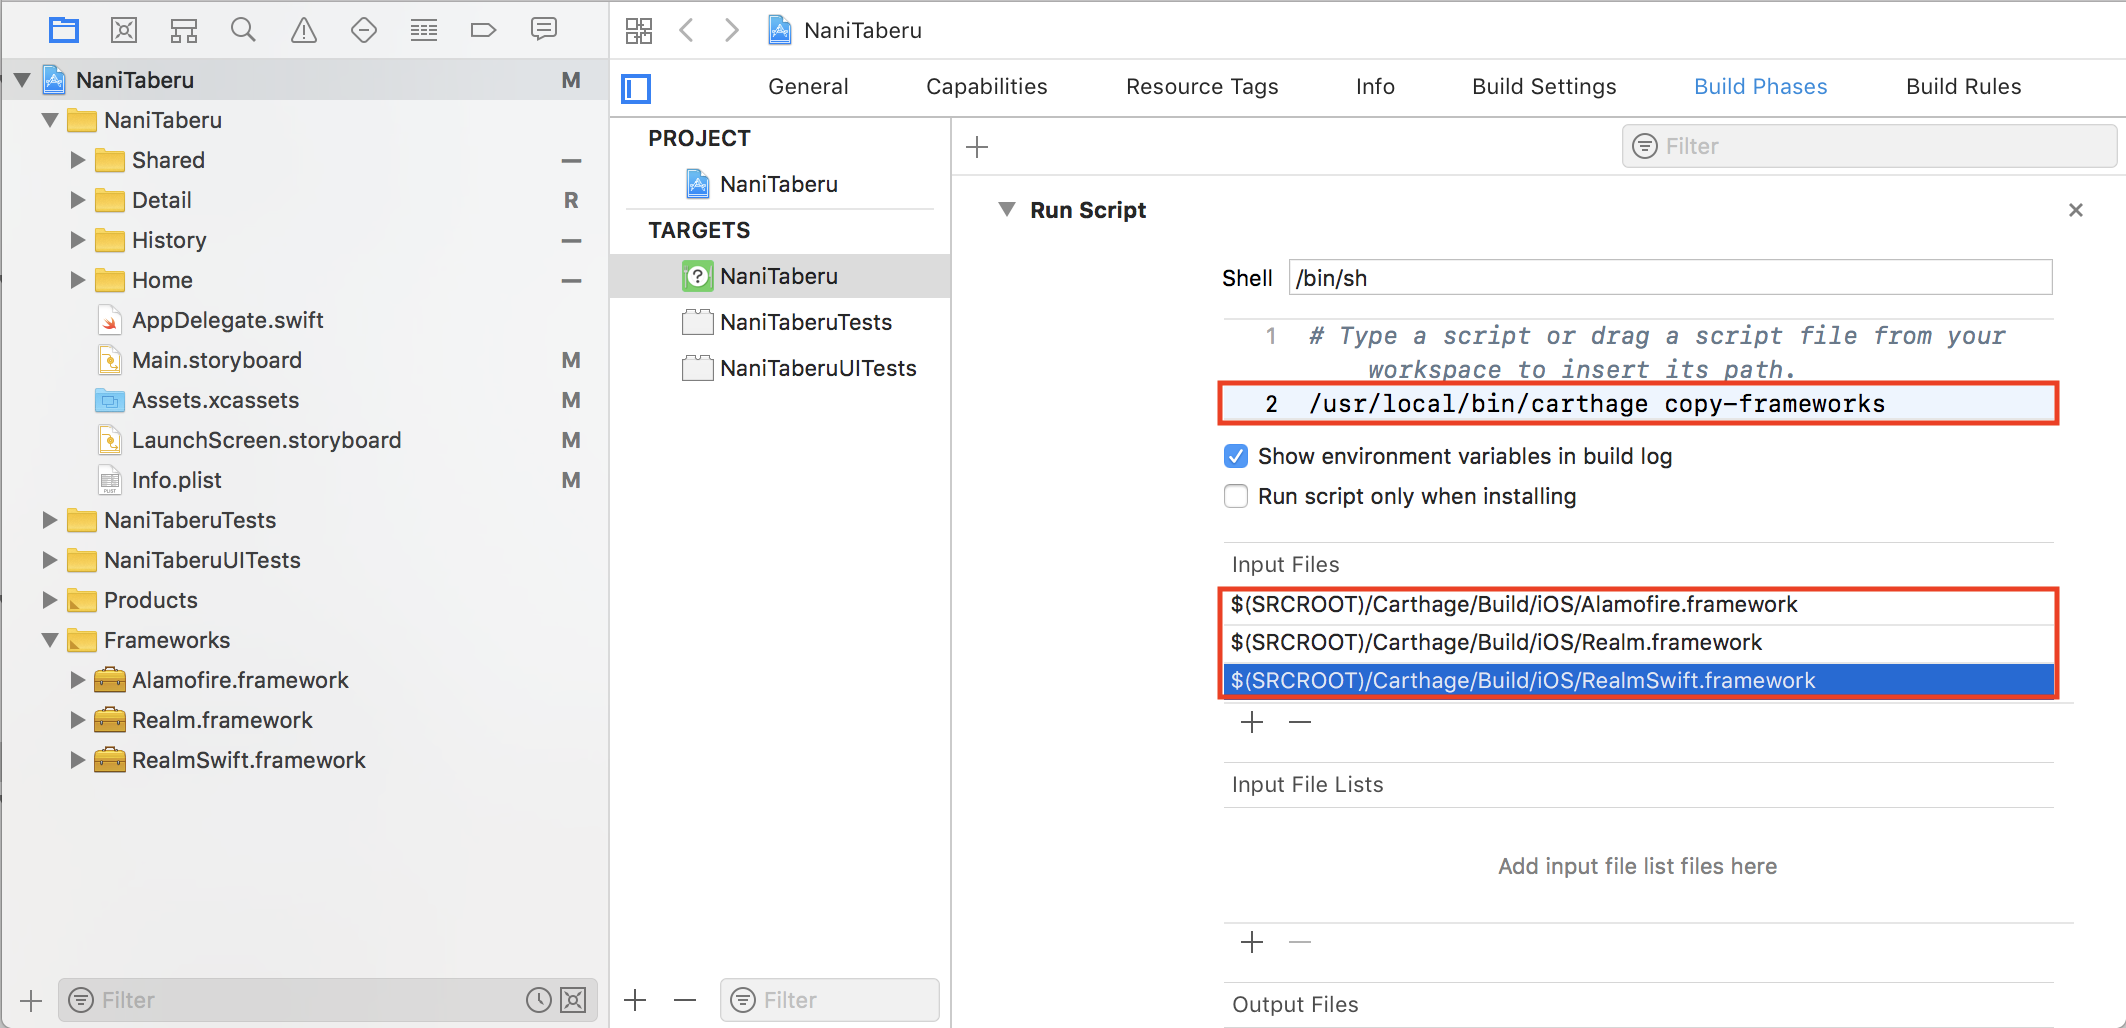Viewport: 2126px width, 1028px height.
Task: Collapse the Frameworks folder
Action: (50, 640)
